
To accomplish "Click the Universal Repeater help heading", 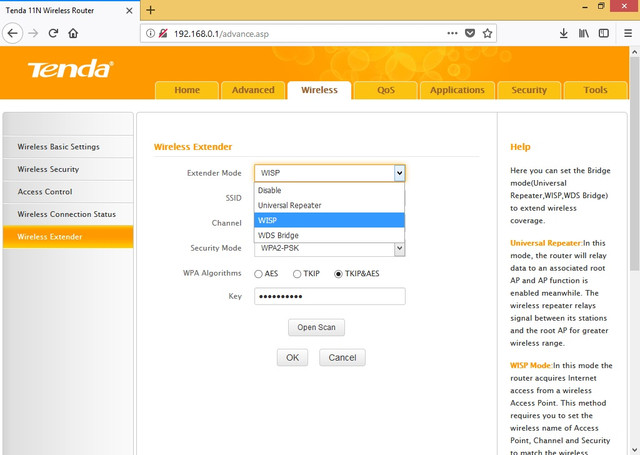I will pos(546,243).
